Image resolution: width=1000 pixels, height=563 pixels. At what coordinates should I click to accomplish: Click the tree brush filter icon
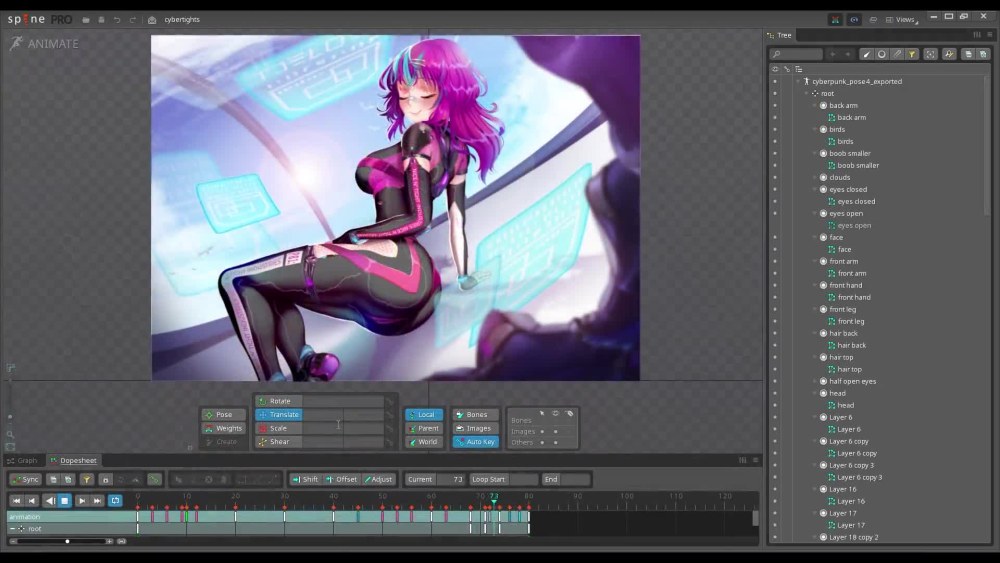(866, 54)
